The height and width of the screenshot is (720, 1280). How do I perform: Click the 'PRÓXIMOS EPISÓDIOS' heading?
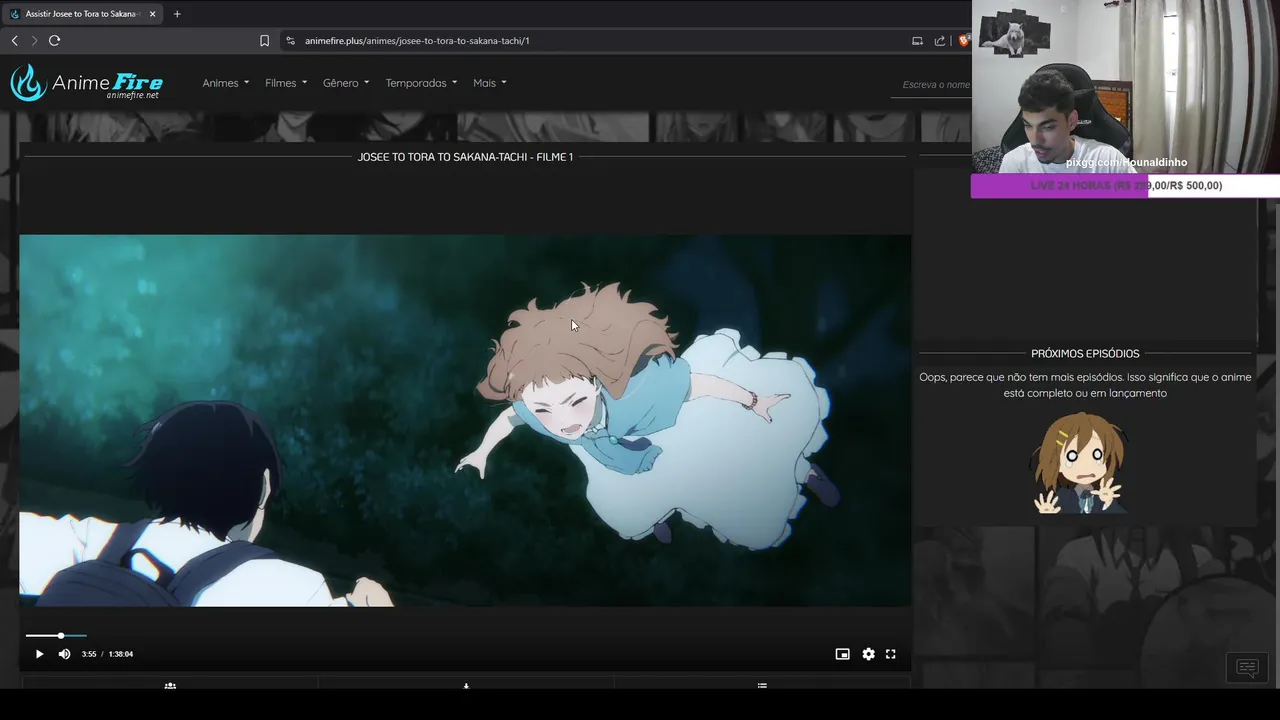point(1085,353)
